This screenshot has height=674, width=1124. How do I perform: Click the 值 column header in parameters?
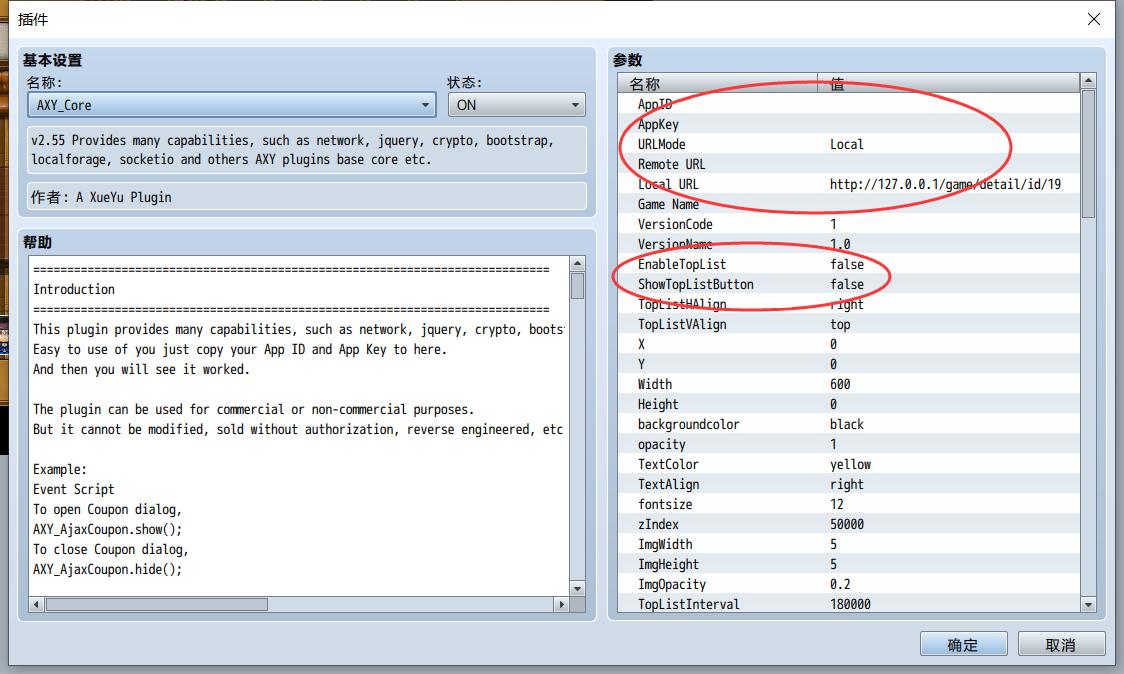(948, 83)
